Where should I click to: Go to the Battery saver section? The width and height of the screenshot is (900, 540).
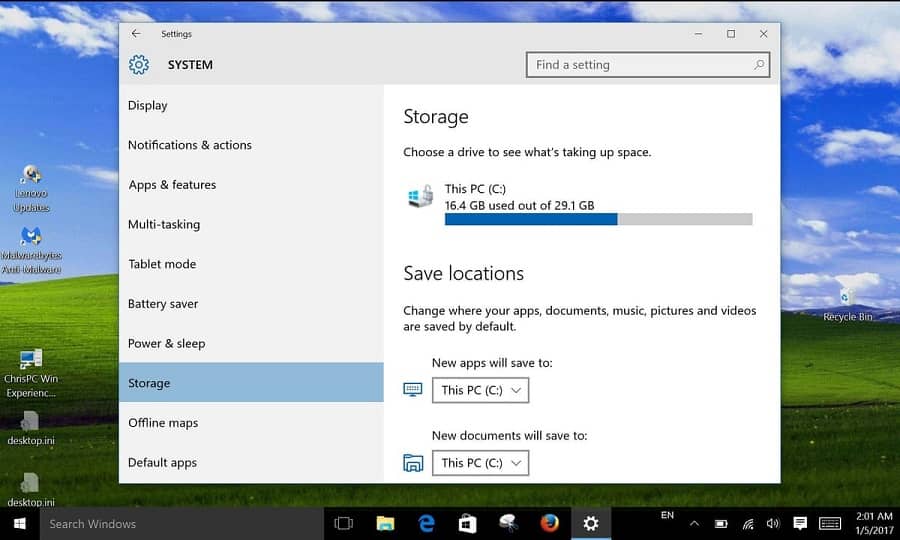[163, 304]
